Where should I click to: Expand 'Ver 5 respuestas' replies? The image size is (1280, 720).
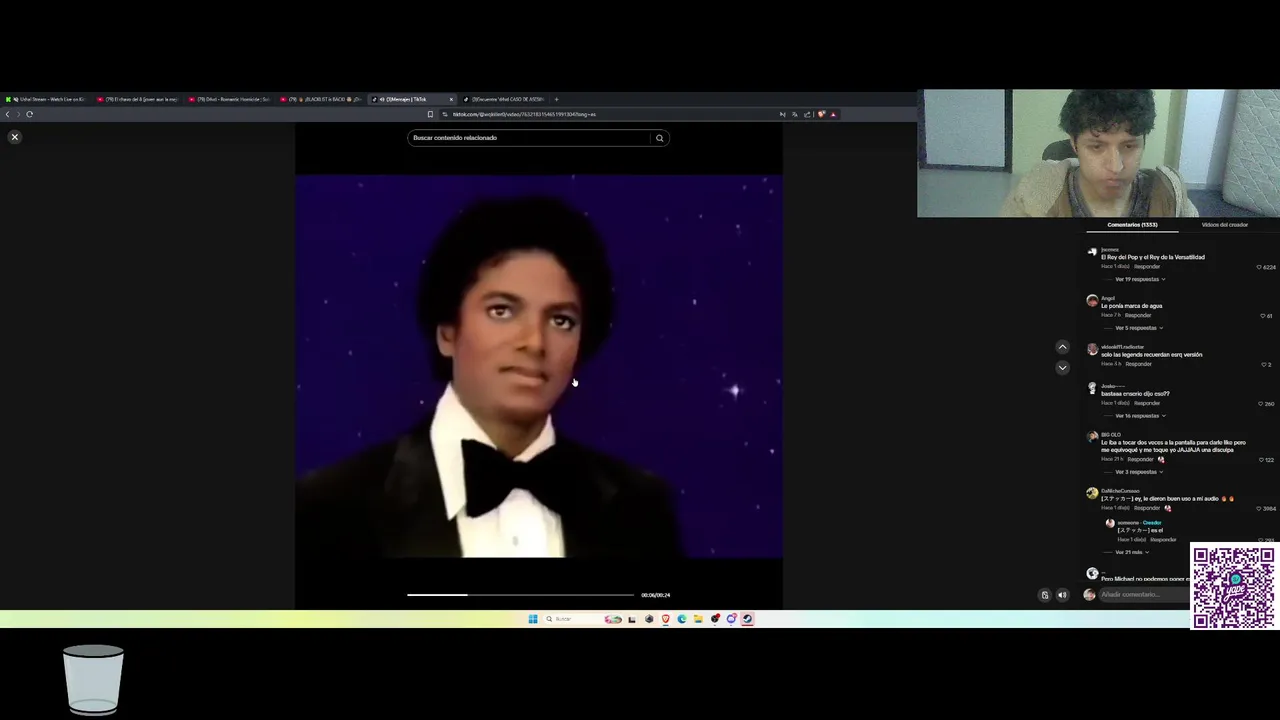pos(1138,328)
